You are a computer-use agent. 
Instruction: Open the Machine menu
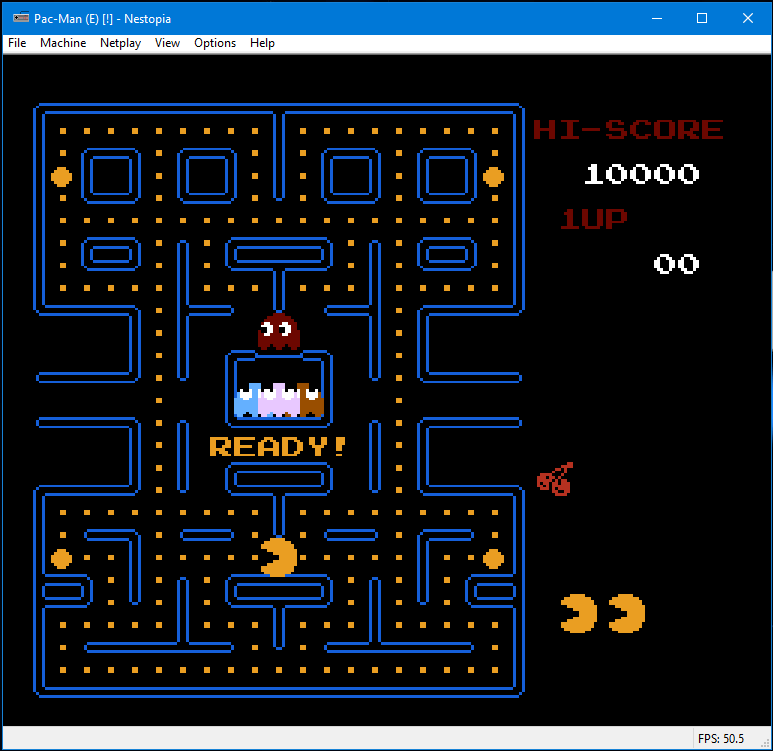[x=63, y=43]
